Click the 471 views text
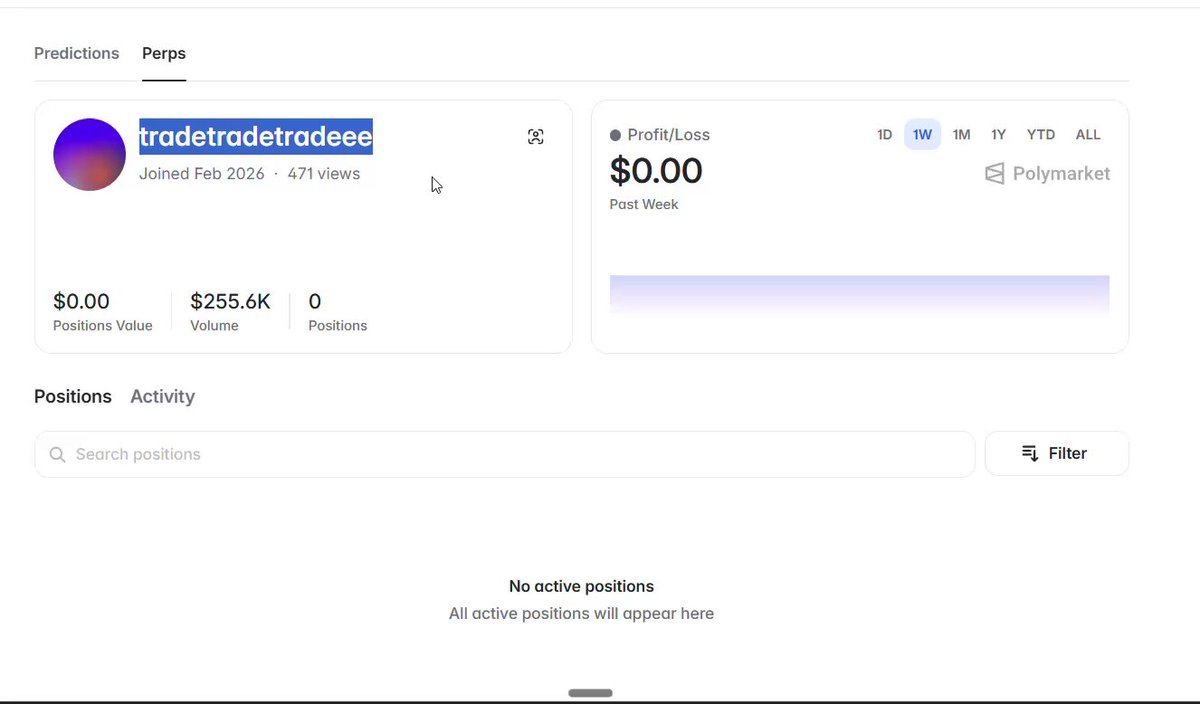Image resolution: width=1200 pixels, height=704 pixels. coord(324,174)
